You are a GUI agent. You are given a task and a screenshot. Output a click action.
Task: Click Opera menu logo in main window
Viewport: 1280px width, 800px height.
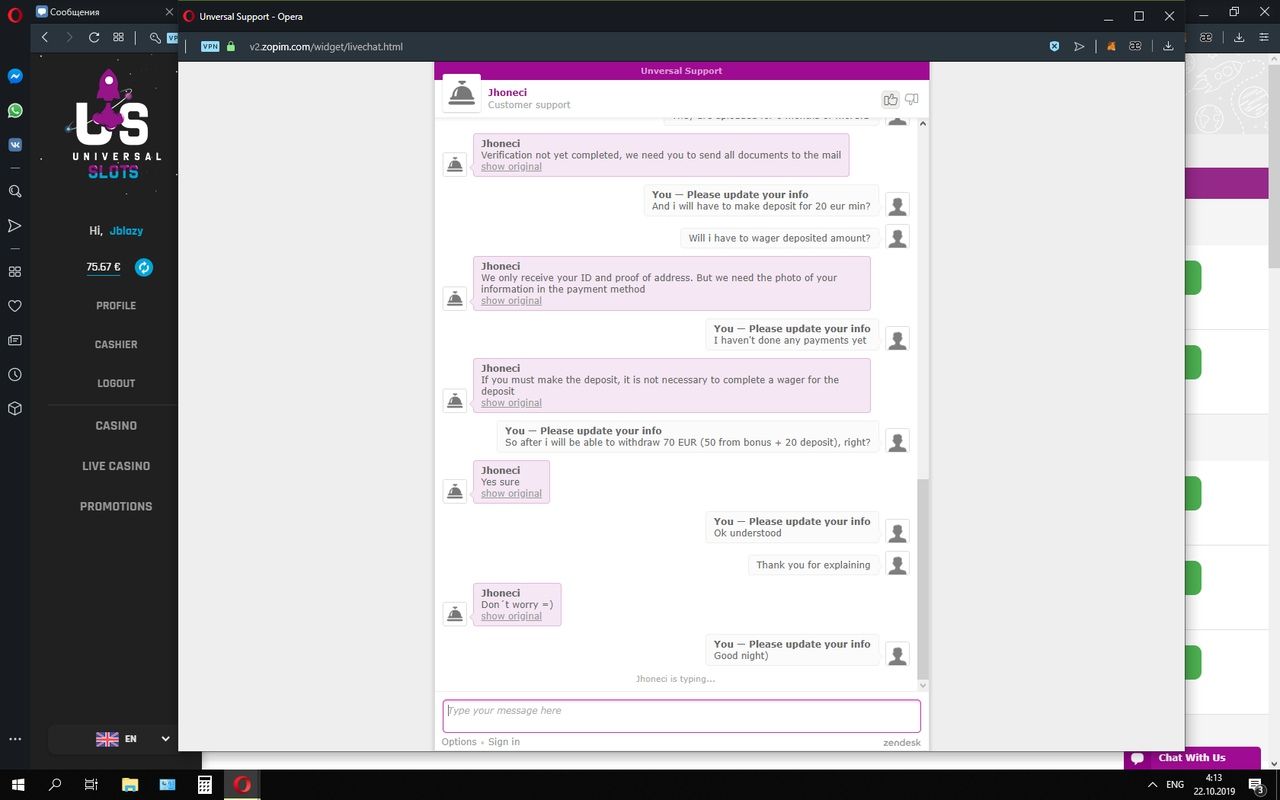coord(15,13)
